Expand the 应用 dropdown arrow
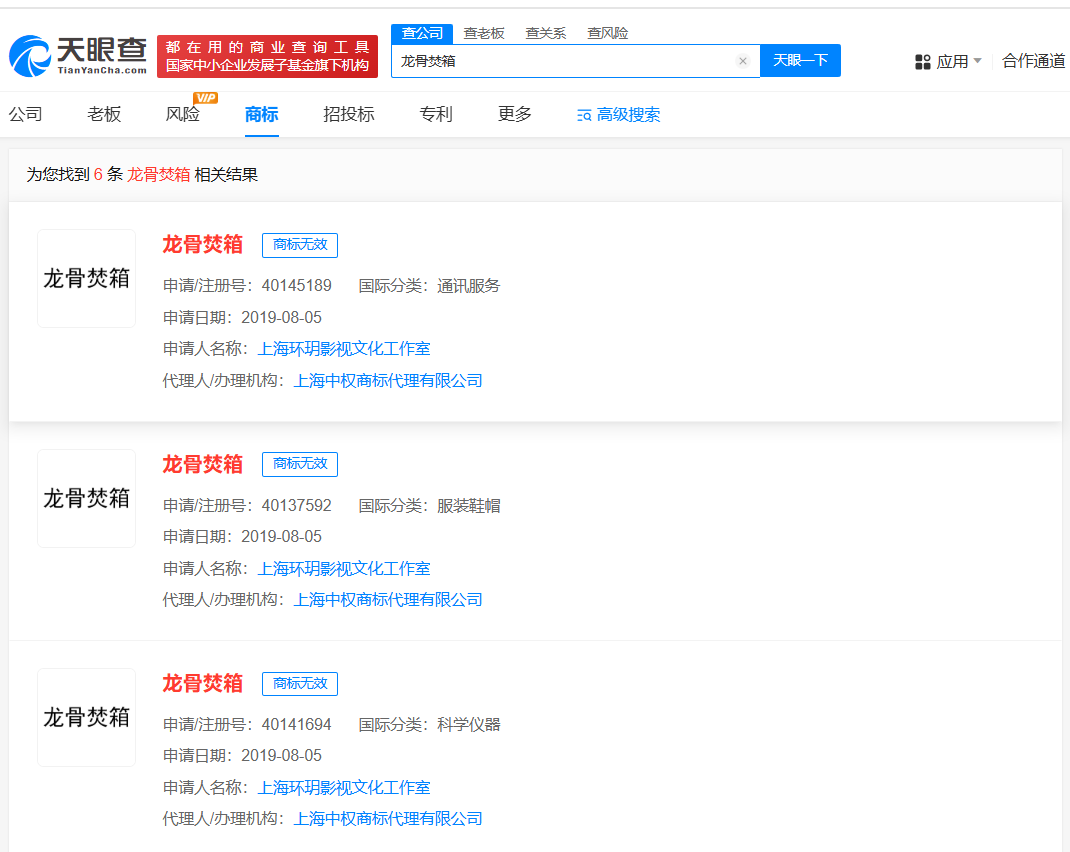 [x=977, y=61]
